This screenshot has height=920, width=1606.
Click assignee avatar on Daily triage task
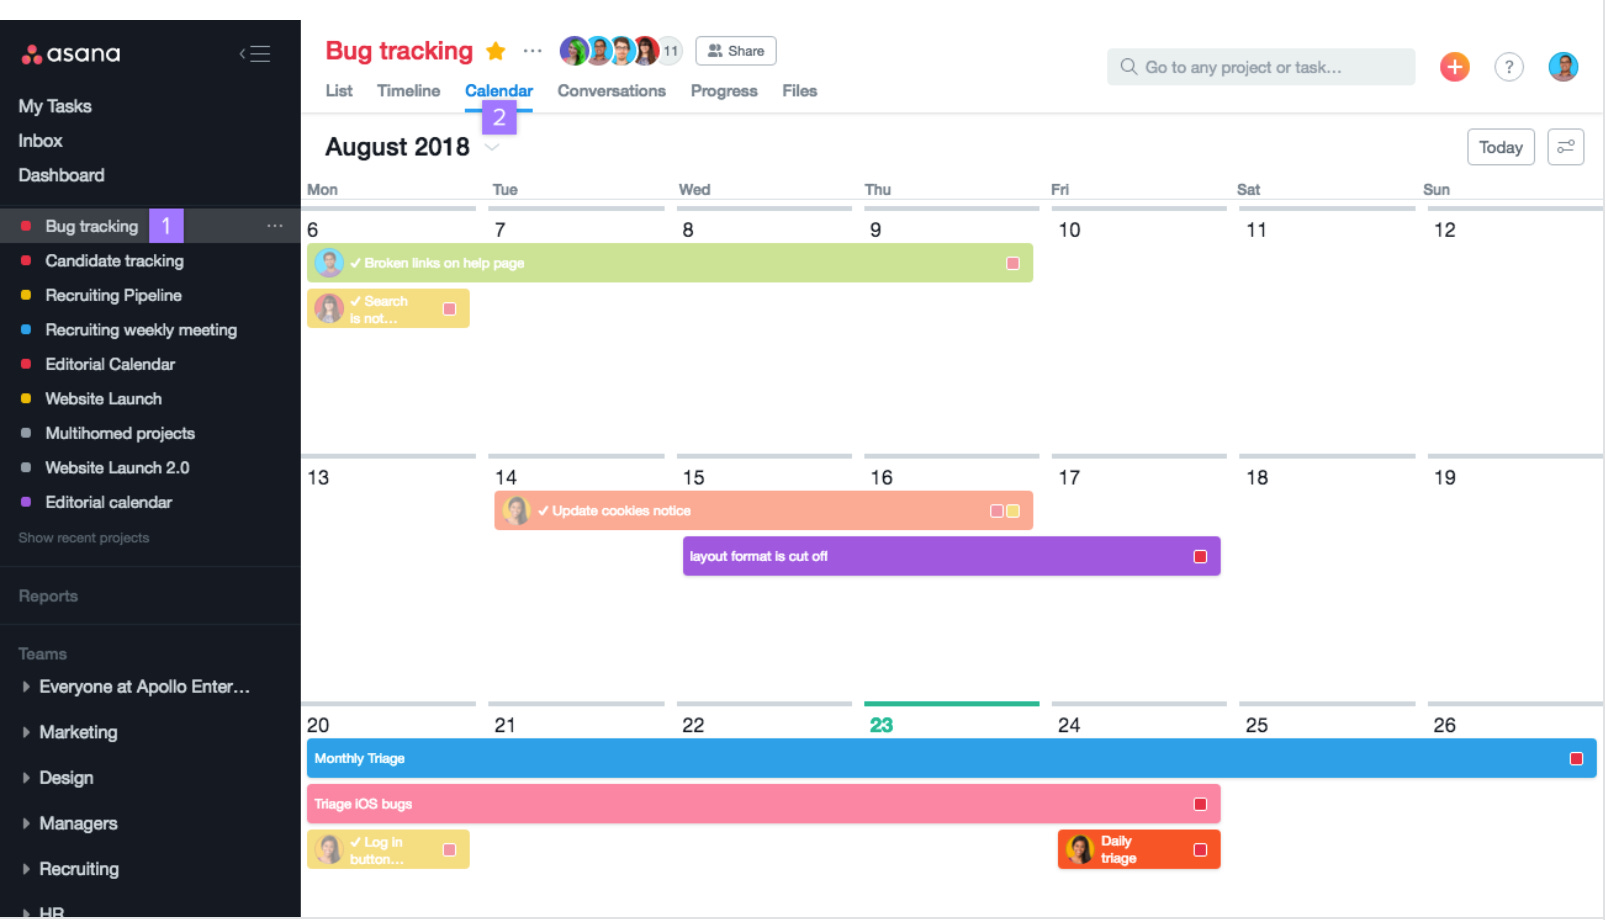[x=1079, y=849]
